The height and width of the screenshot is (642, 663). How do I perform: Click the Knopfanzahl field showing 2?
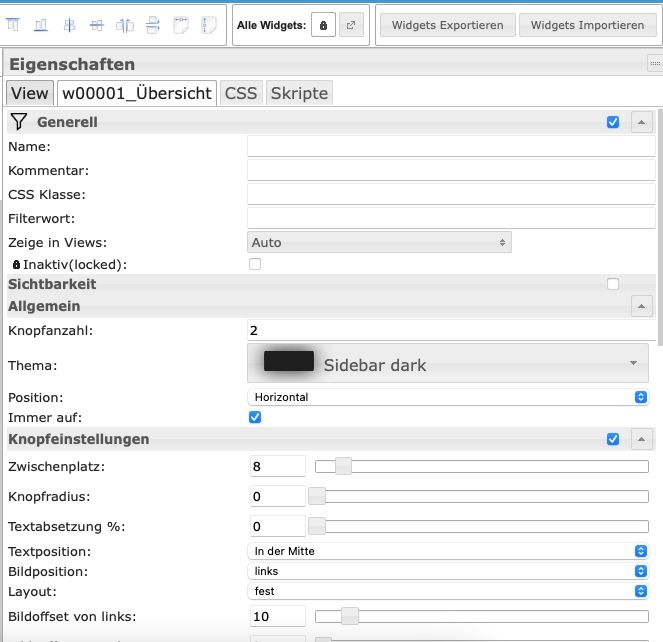(451, 330)
